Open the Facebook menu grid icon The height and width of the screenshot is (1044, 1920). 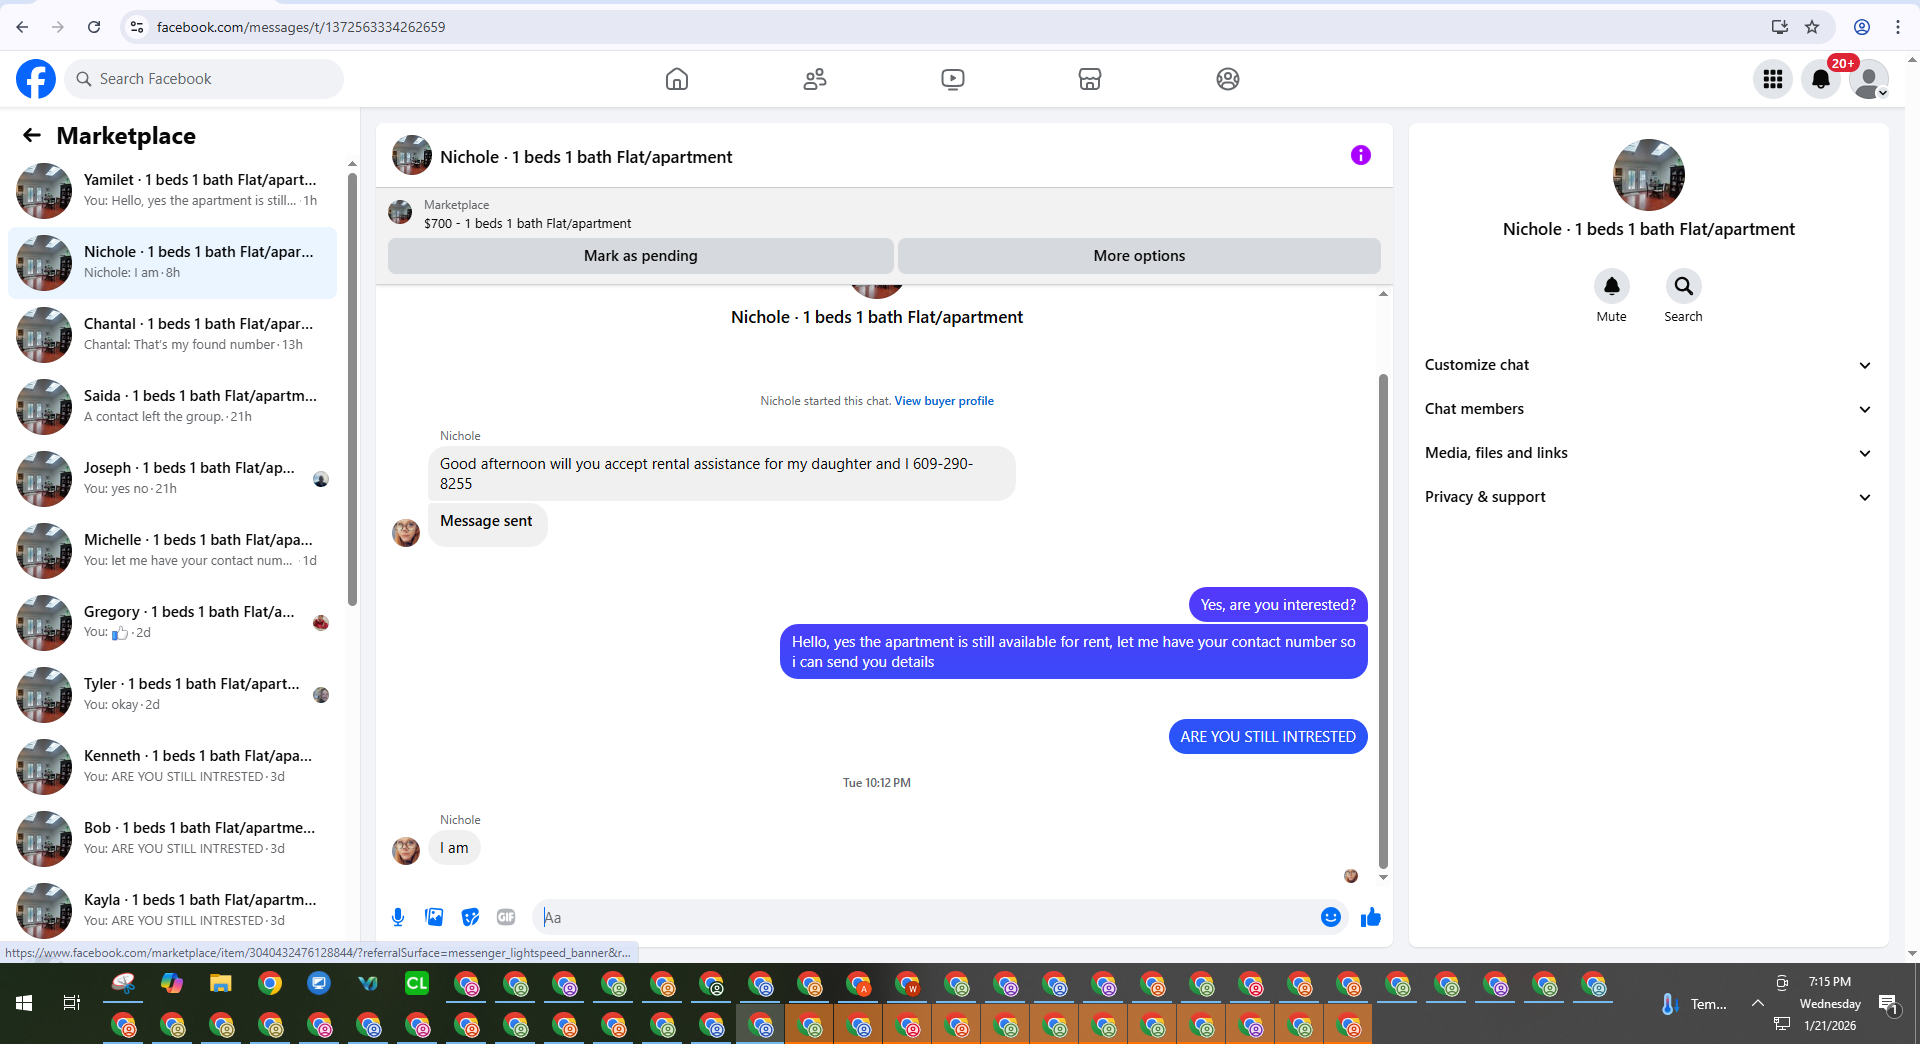pyautogui.click(x=1773, y=79)
